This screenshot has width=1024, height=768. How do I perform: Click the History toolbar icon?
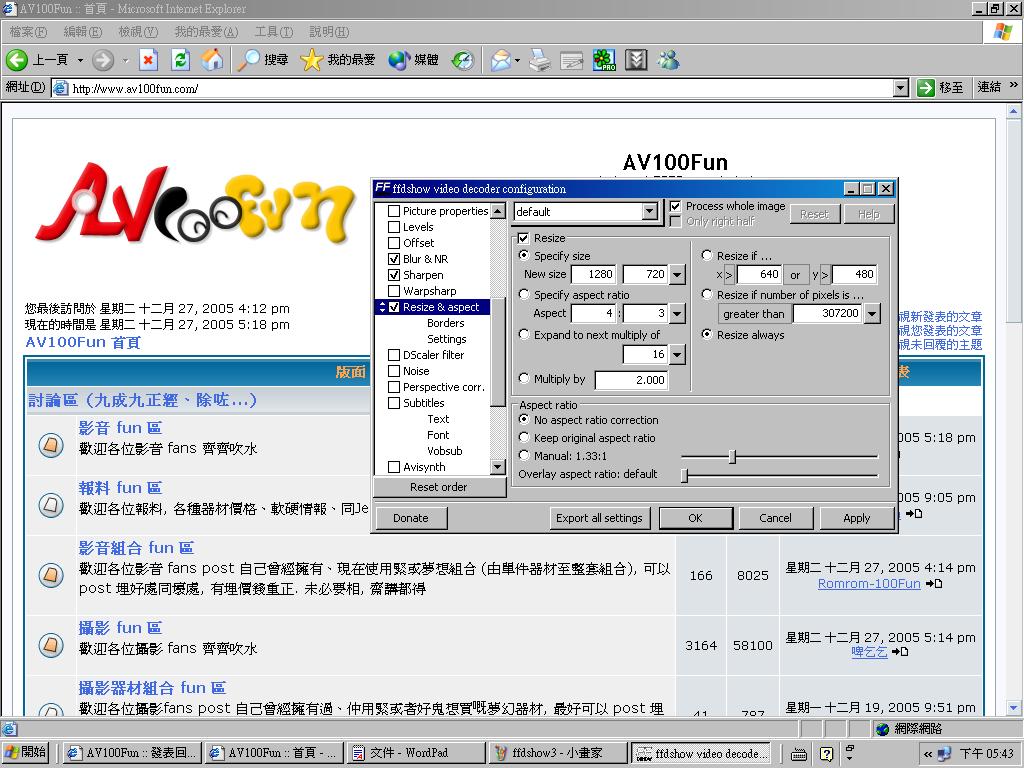click(x=462, y=60)
